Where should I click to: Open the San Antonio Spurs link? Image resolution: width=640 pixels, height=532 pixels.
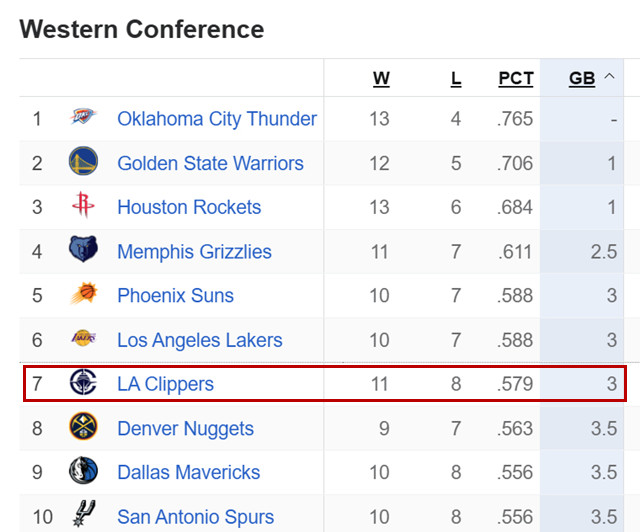tap(196, 517)
